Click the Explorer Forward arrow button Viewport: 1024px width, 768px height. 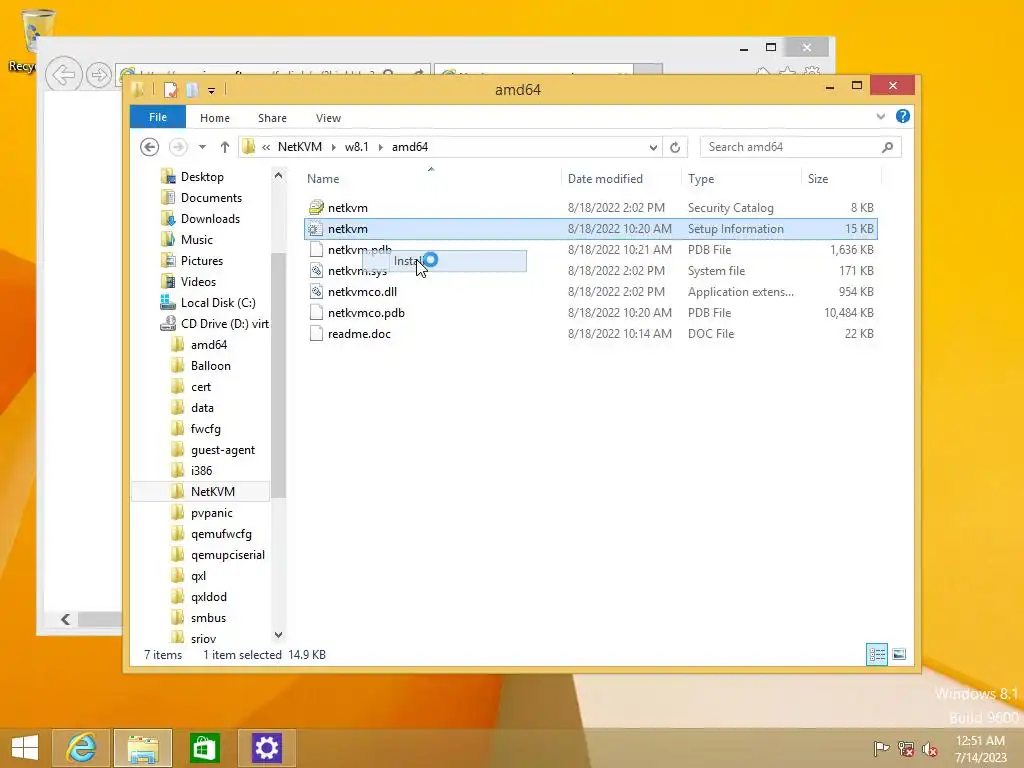click(178, 147)
